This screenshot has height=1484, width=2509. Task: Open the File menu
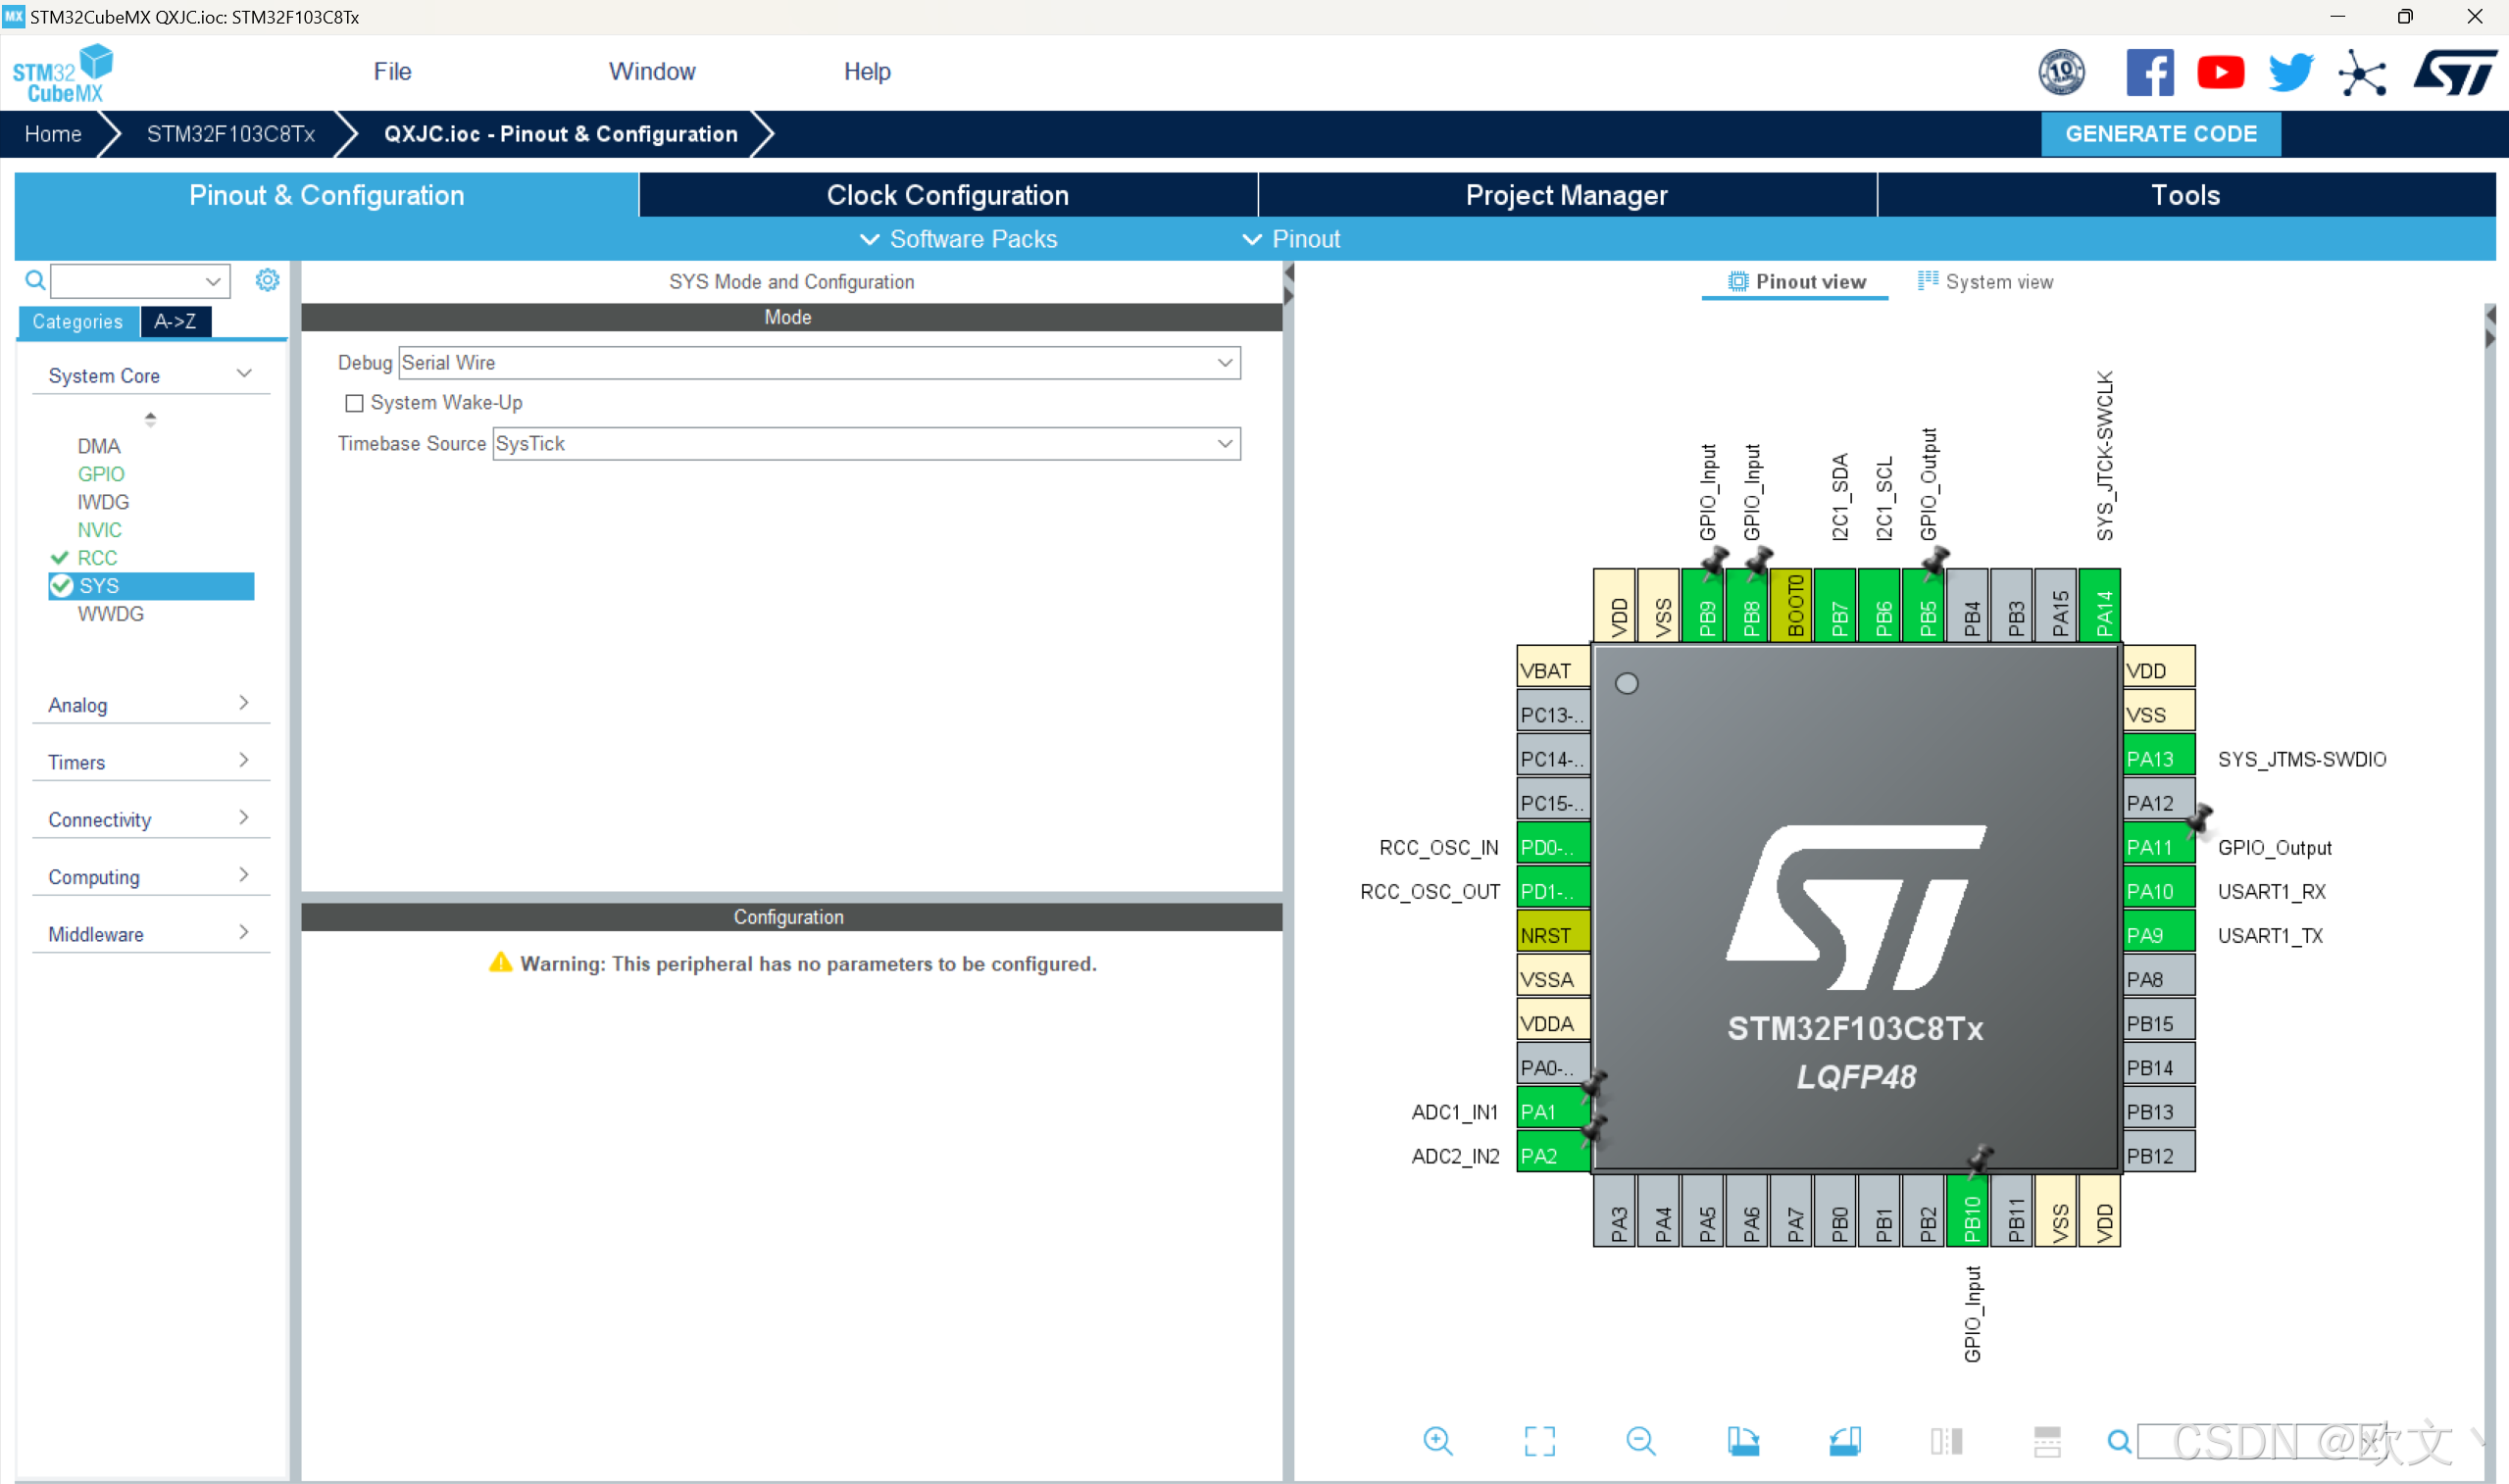coord(392,72)
